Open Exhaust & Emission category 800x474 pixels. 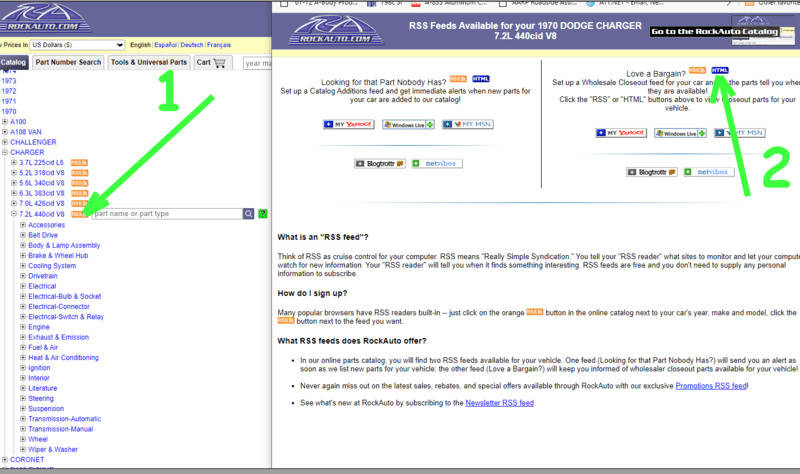click(59, 337)
